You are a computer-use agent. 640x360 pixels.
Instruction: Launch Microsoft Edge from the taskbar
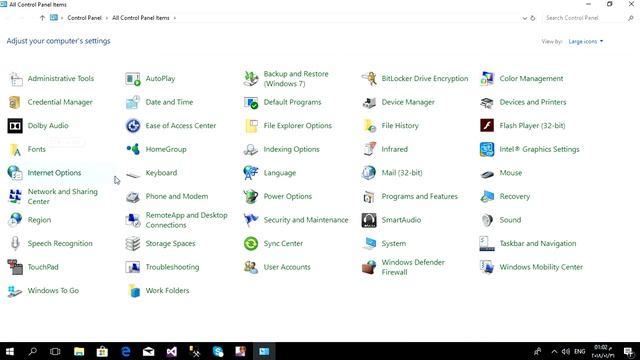pos(125,351)
